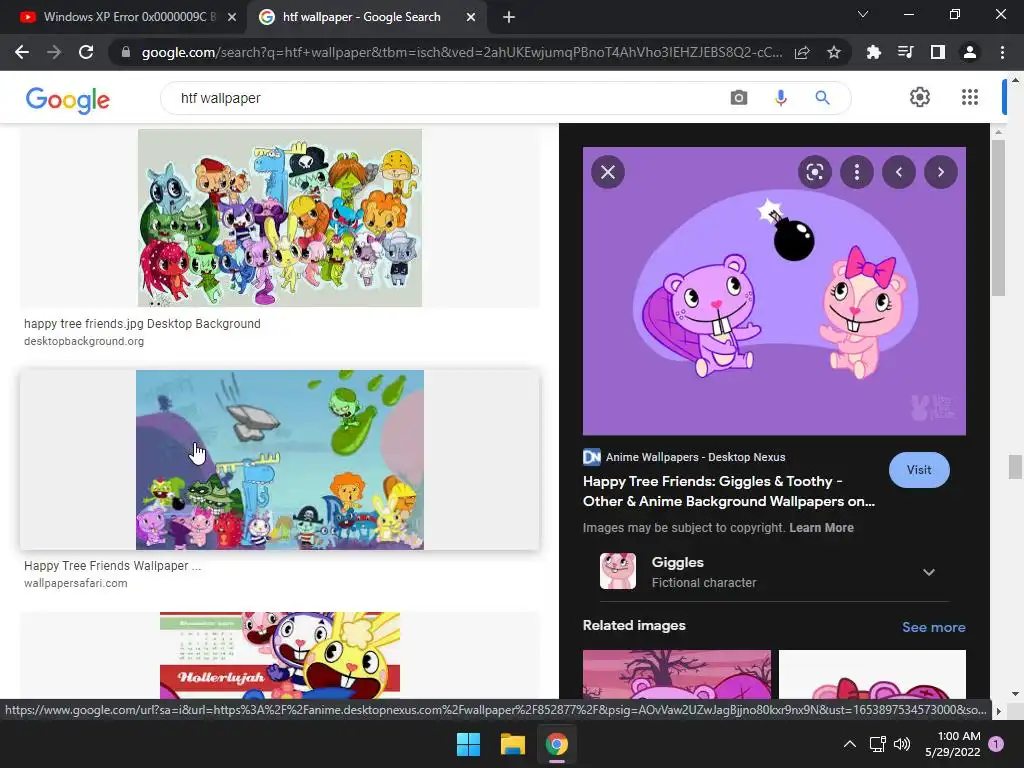Open the Google apps grid

pyautogui.click(x=970, y=97)
